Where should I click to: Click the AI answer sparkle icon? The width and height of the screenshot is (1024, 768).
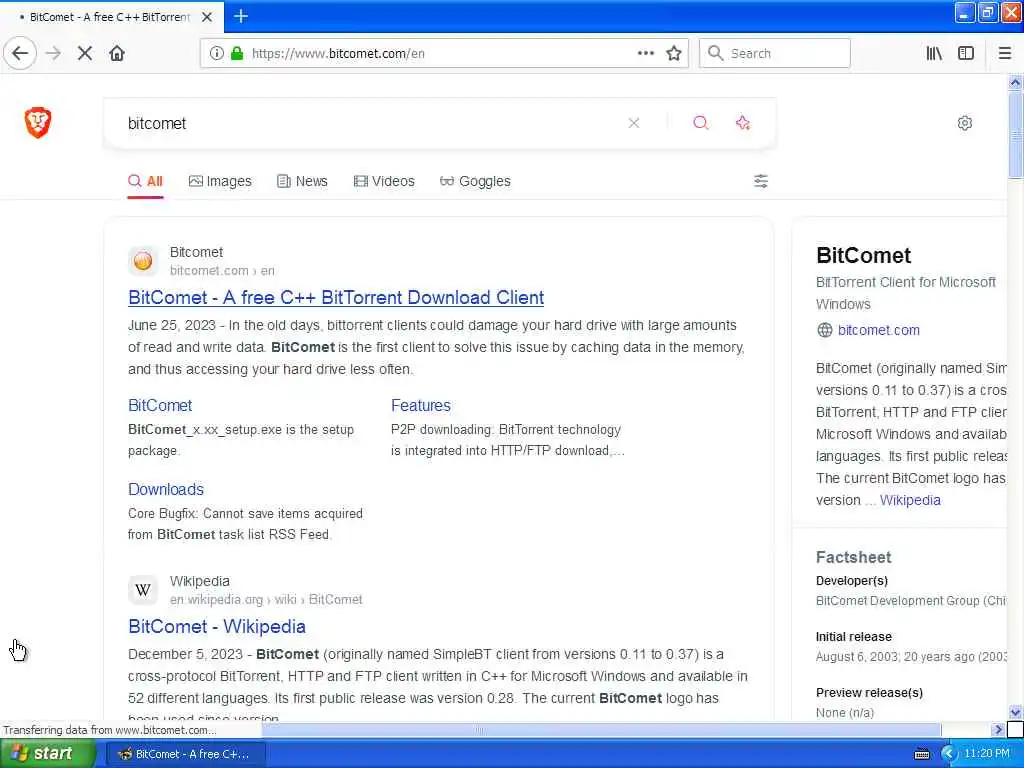coord(743,123)
